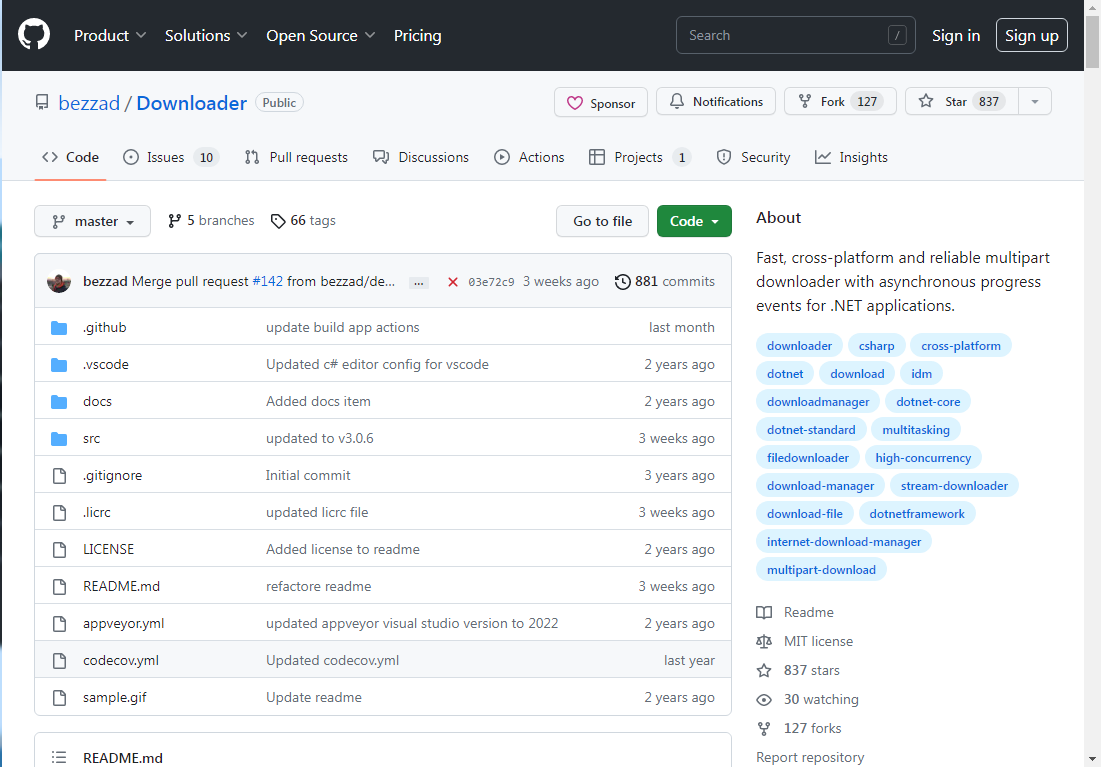Click the fork icon beside 127 forks

tap(764, 728)
